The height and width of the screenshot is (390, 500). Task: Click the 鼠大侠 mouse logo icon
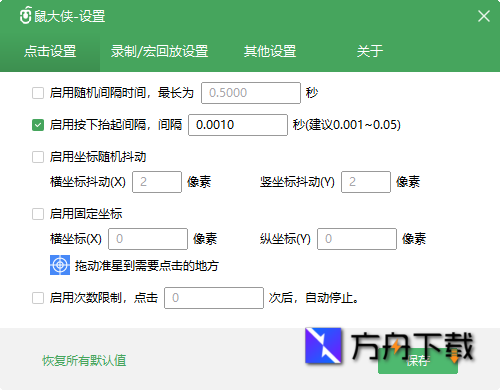click(x=25, y=16)
